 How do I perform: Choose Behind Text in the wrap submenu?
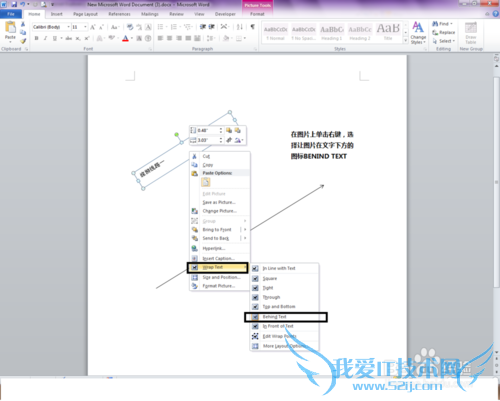[x=284, y=317]
